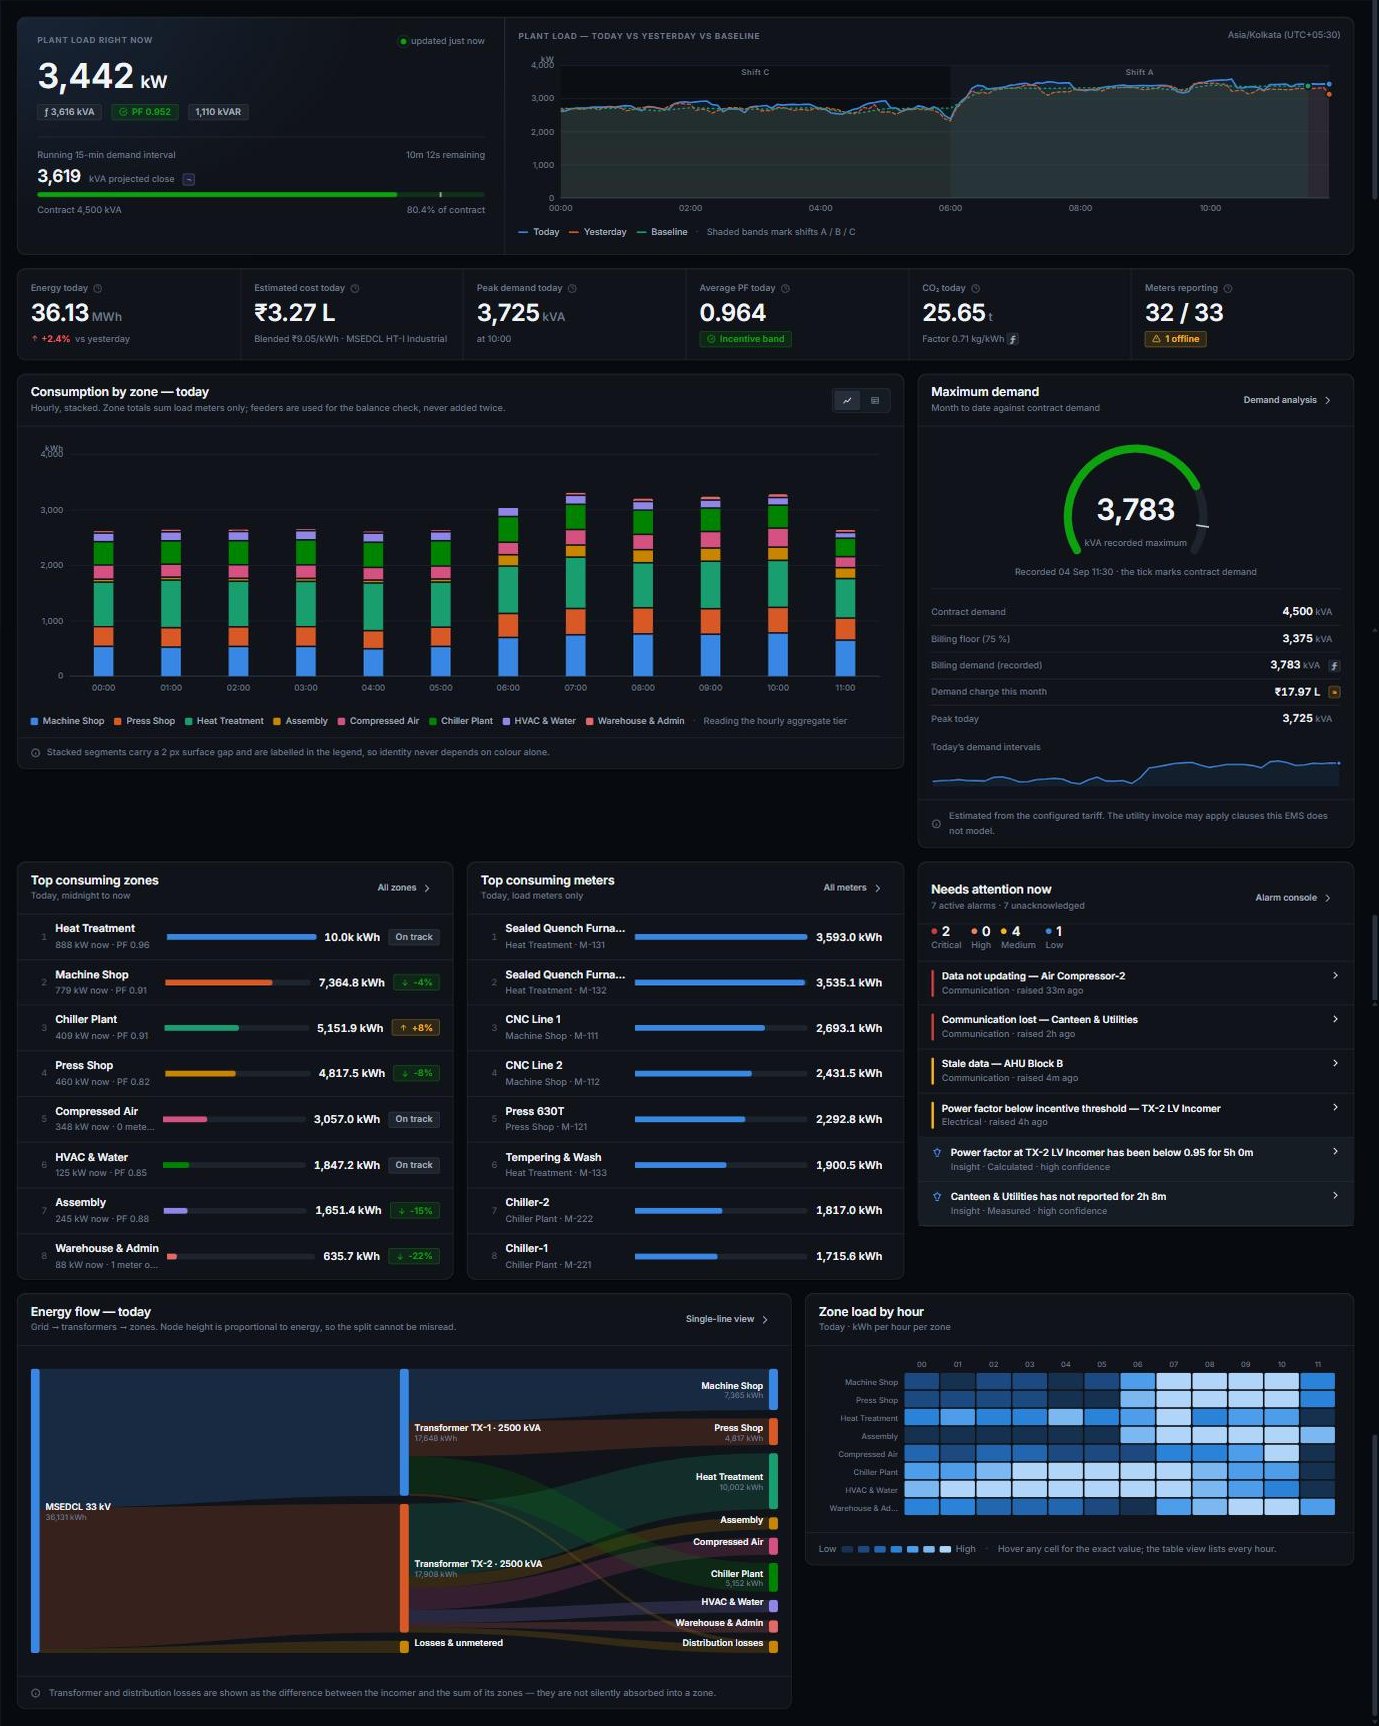Image resolution: width=1379 pixels, height=1726 pixels.
Task: Click the Heat Treatment zone usage bar
Action: (x=241, y=937)
